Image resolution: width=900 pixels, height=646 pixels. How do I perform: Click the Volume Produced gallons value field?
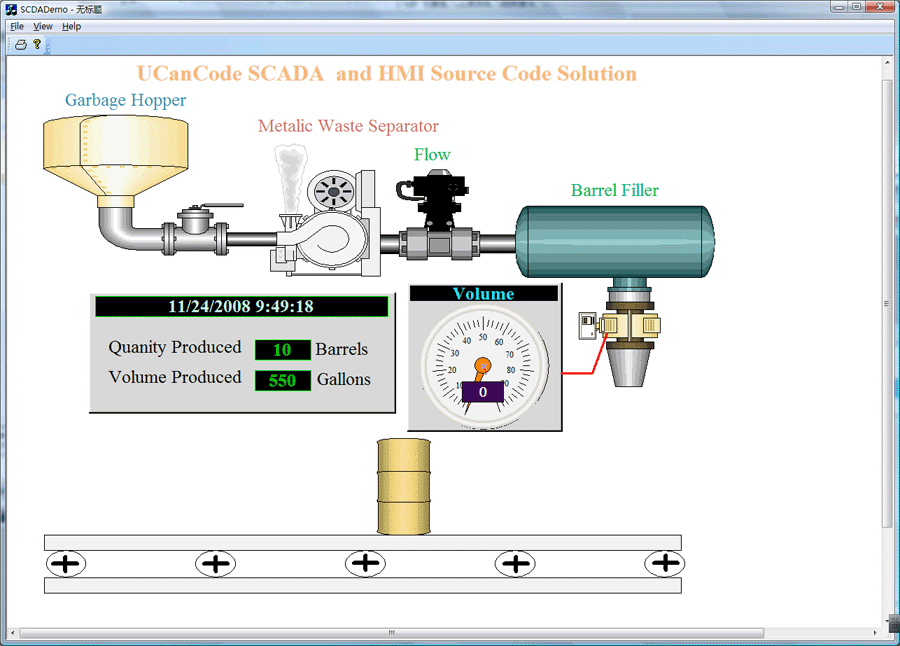pyautogui.click(x=282, y=380)
